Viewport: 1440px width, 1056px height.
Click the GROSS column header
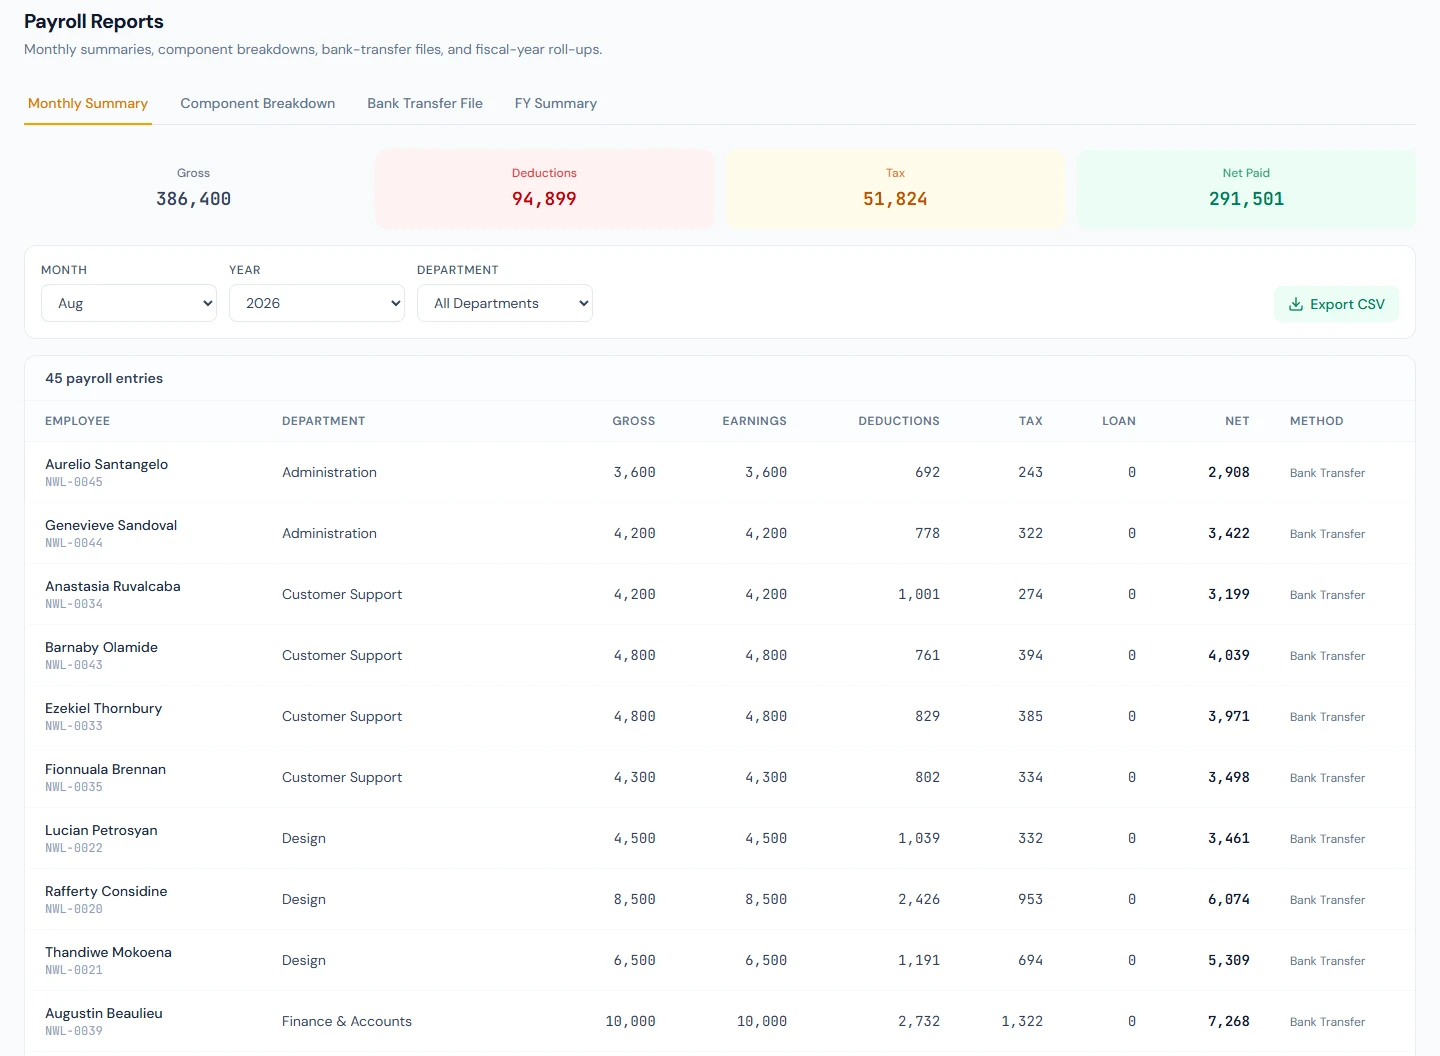click(634, 421)
